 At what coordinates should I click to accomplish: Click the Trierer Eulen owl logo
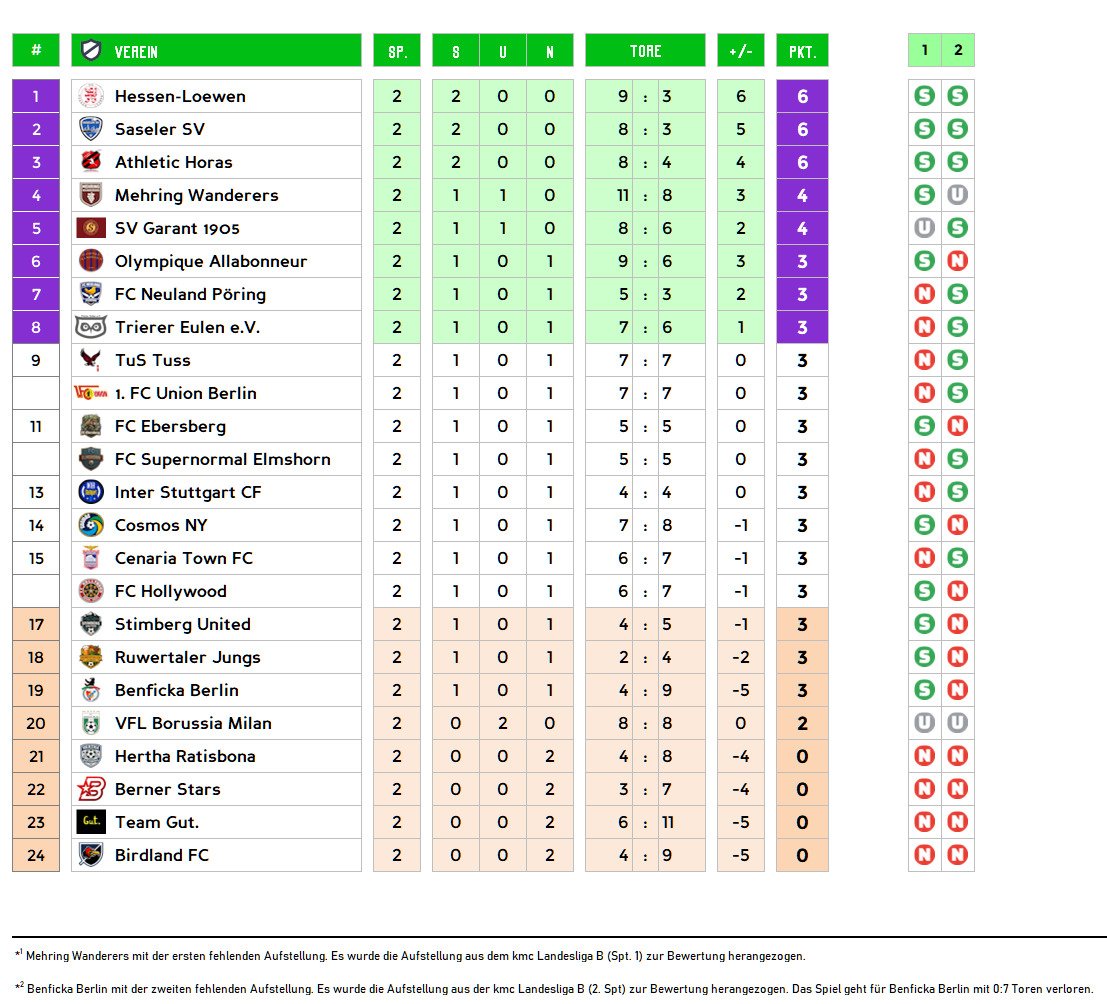pos(91,327)
